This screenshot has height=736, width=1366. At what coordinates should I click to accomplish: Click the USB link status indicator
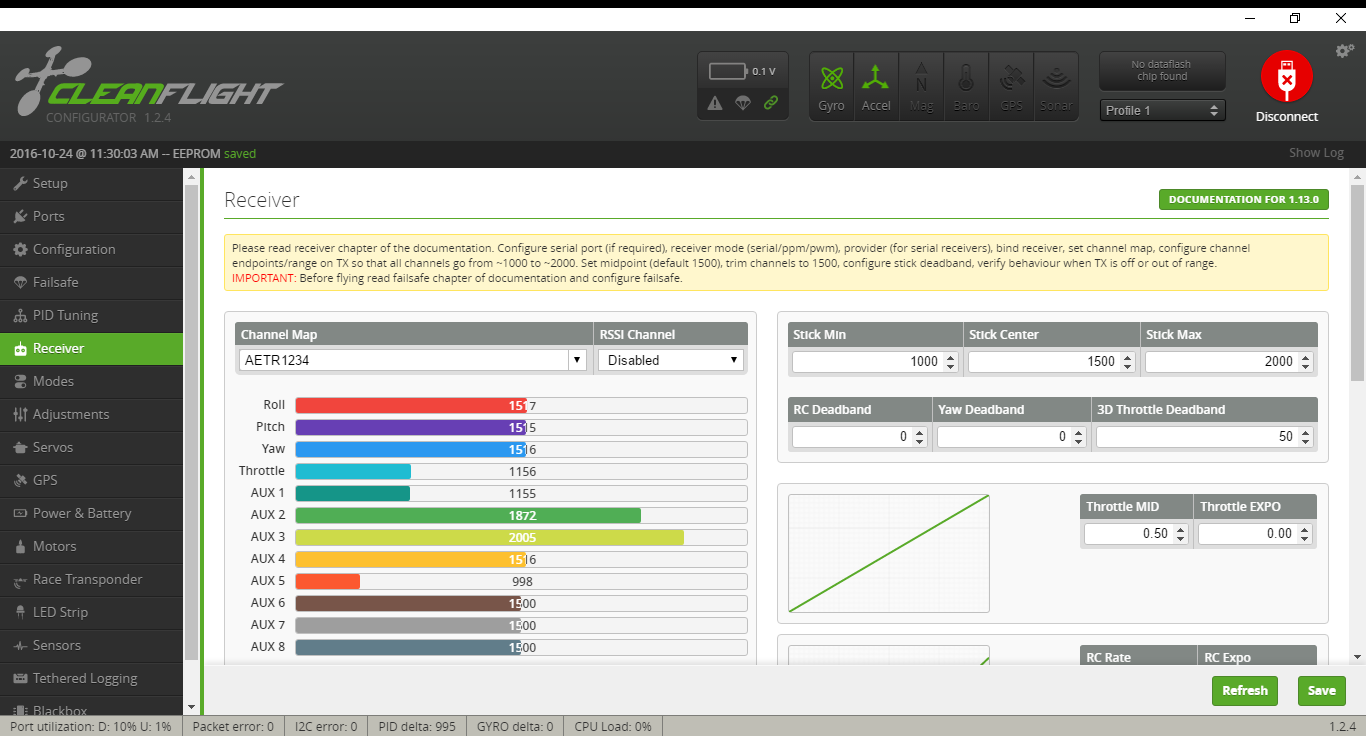pyautogui.click(x=770, y=103)
